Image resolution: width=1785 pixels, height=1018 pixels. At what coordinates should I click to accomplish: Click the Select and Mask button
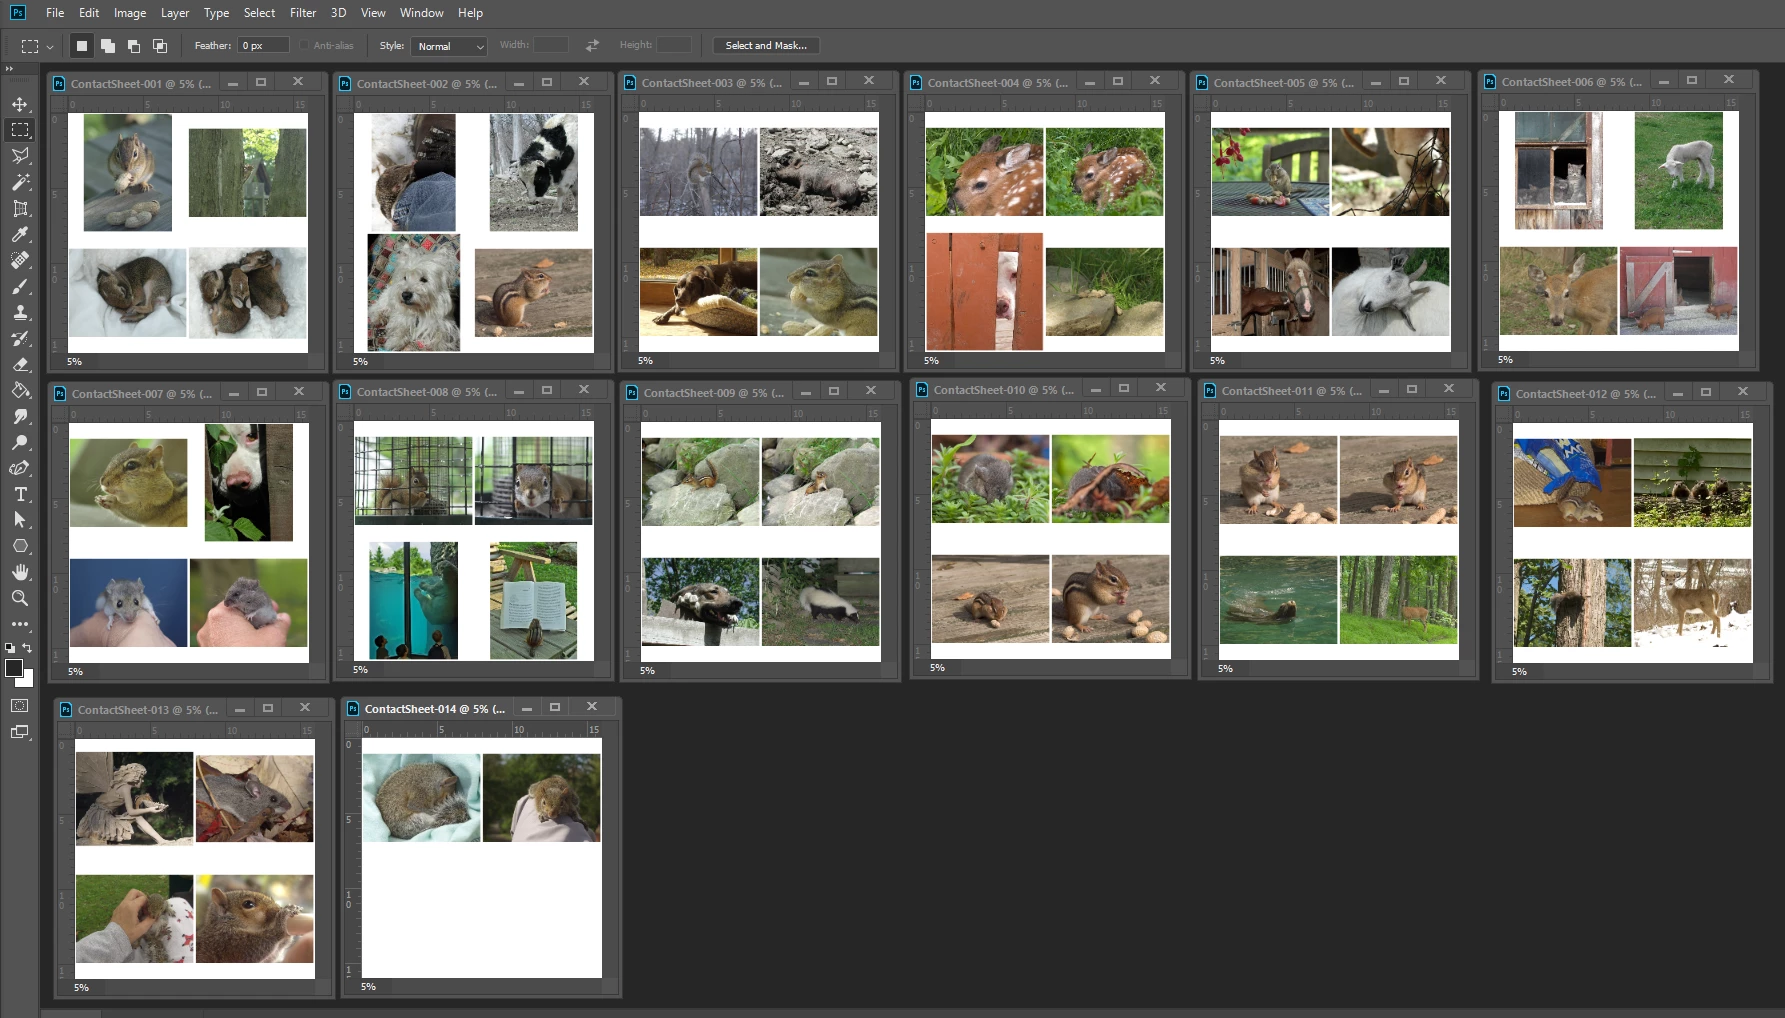click(x=766, y=46)
